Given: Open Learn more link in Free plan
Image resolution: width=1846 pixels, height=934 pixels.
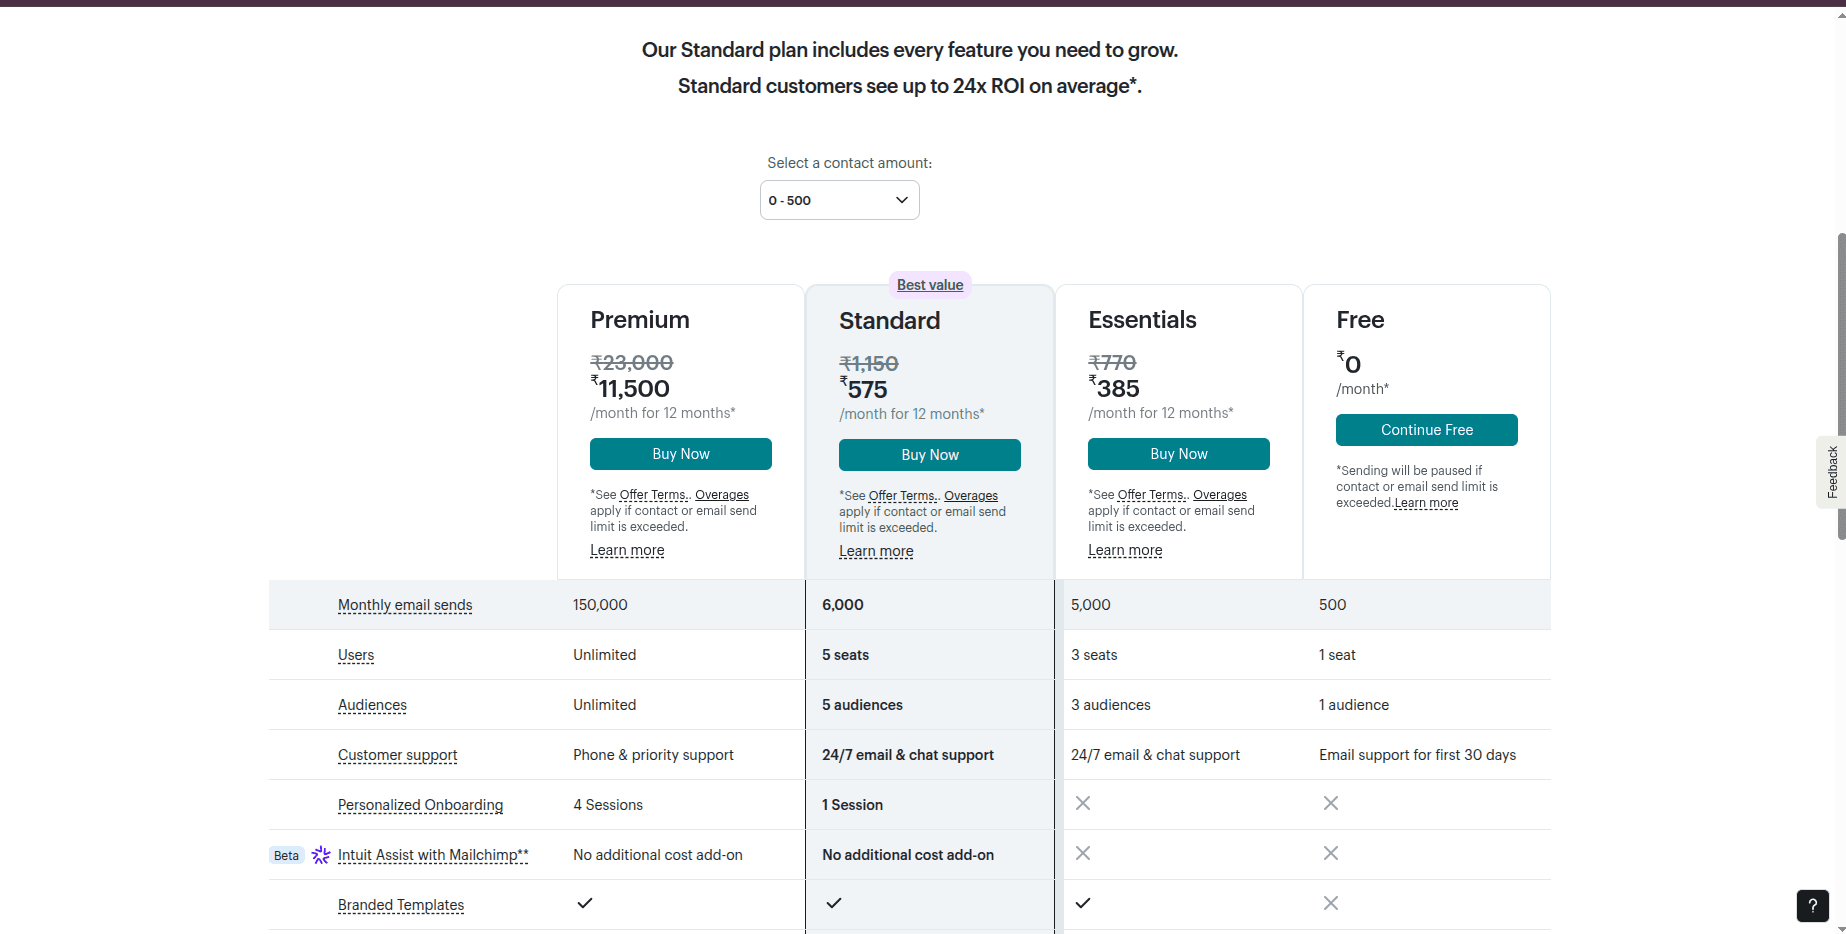Looking at the screenshot, I should 1427,503.
